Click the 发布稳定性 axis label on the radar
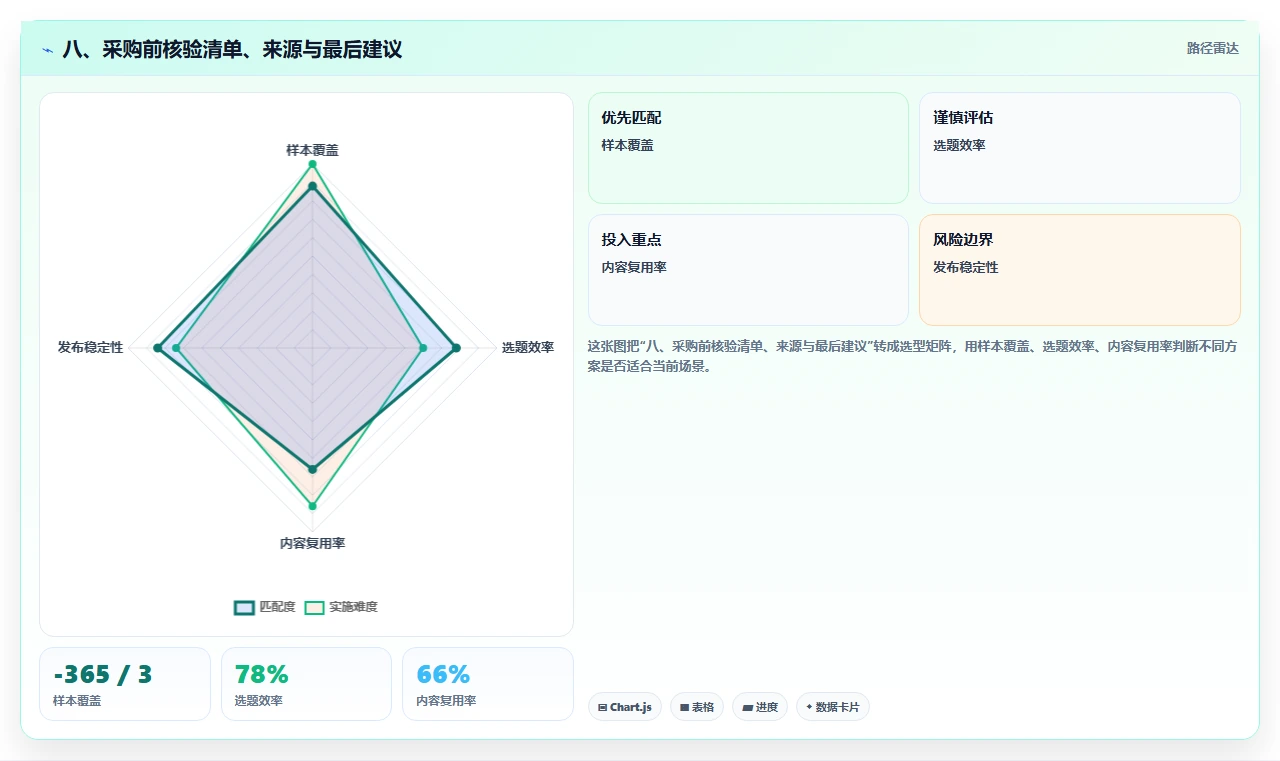 click(x=90, y=347)
